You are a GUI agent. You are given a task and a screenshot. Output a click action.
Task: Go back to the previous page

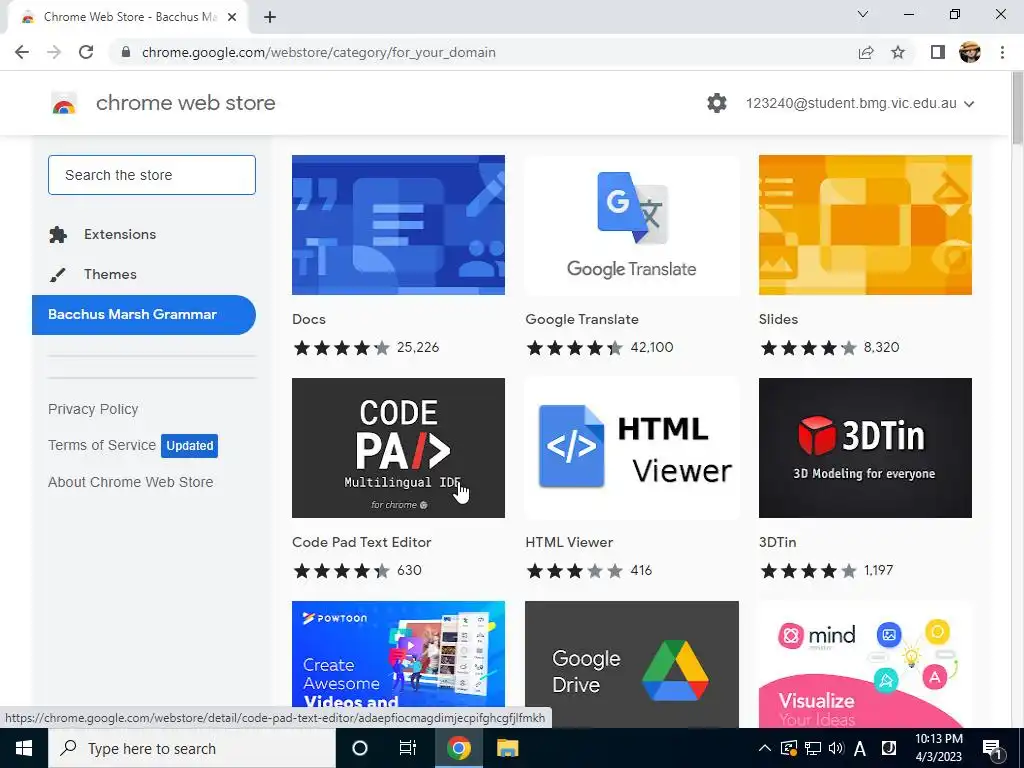22,52
